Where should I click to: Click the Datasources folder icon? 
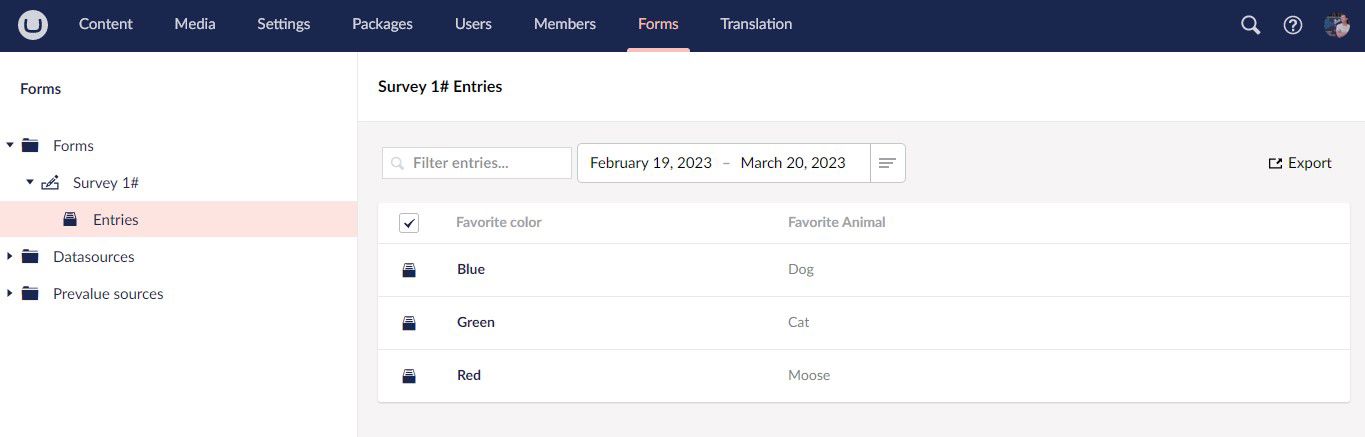pyautogui.click(x=30, y=257)
